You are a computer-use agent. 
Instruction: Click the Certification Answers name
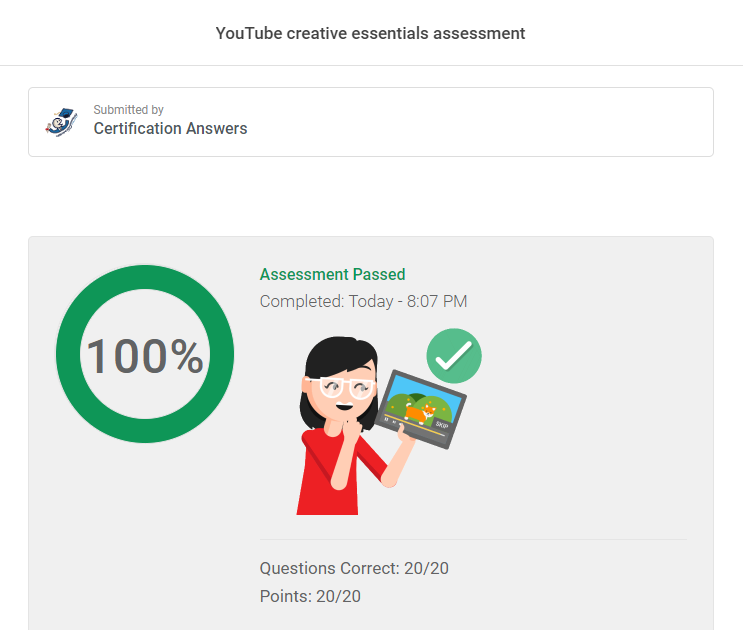[170, 128]
